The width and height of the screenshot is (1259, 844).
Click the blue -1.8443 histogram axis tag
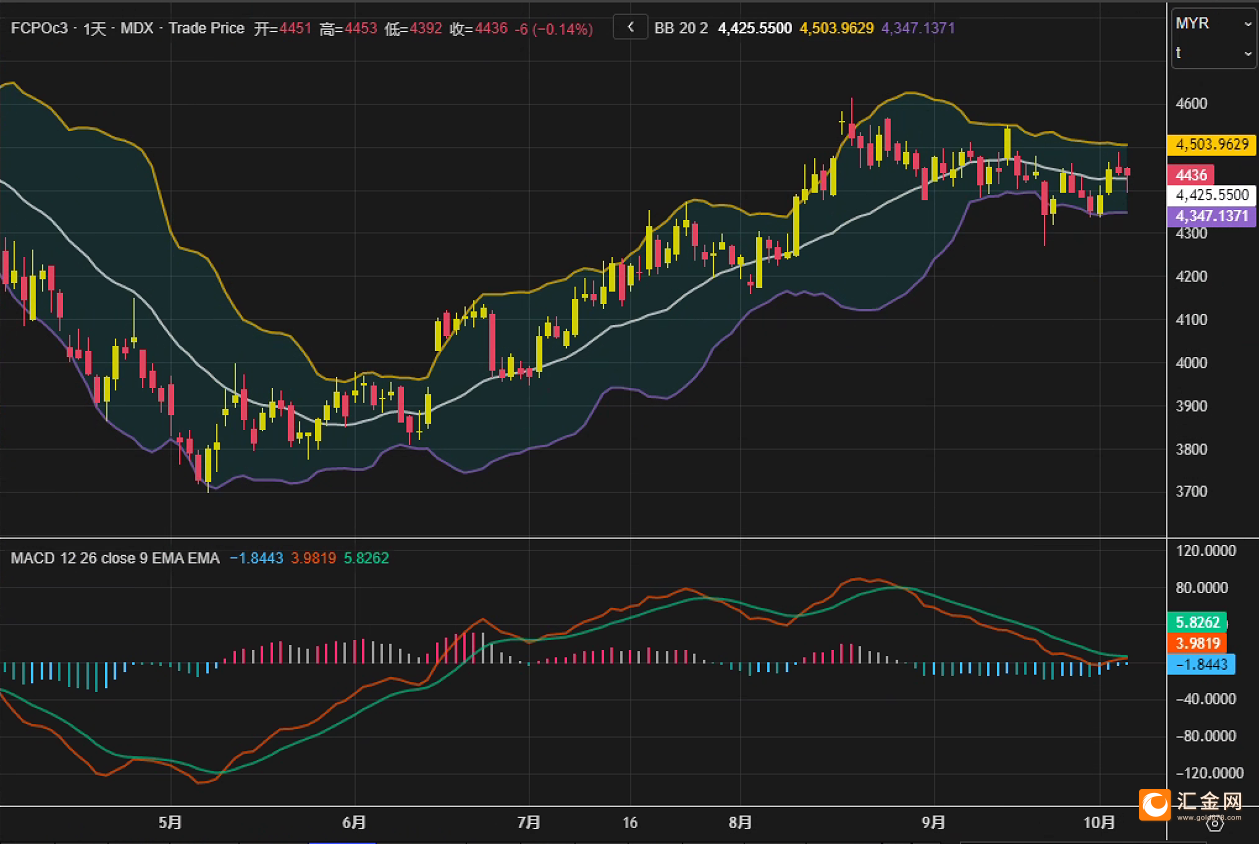click(x=1200, y=664)
